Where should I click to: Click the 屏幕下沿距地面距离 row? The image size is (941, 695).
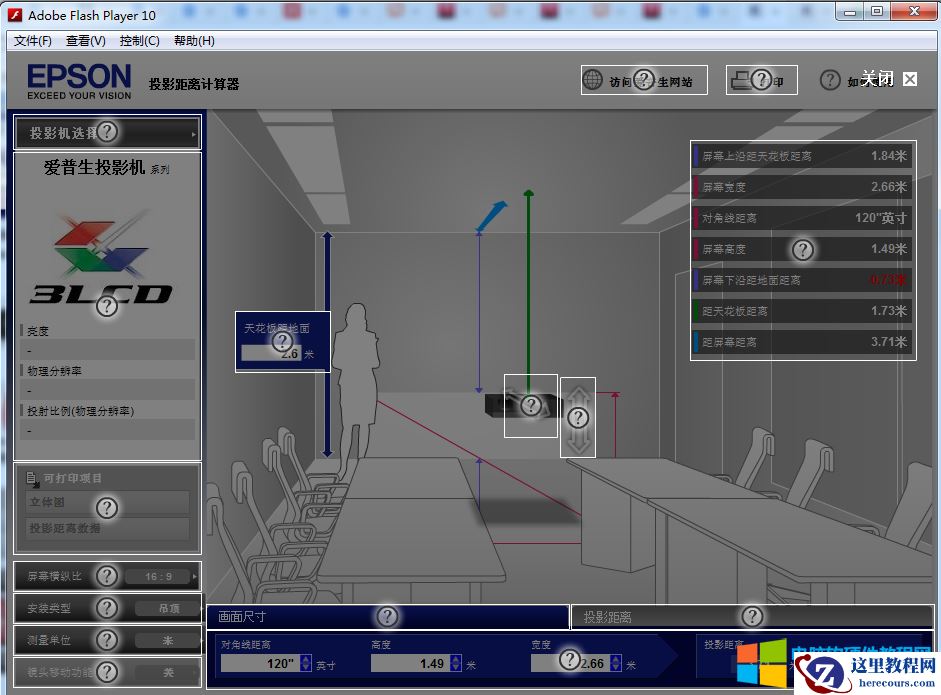[x=802, y=280]
